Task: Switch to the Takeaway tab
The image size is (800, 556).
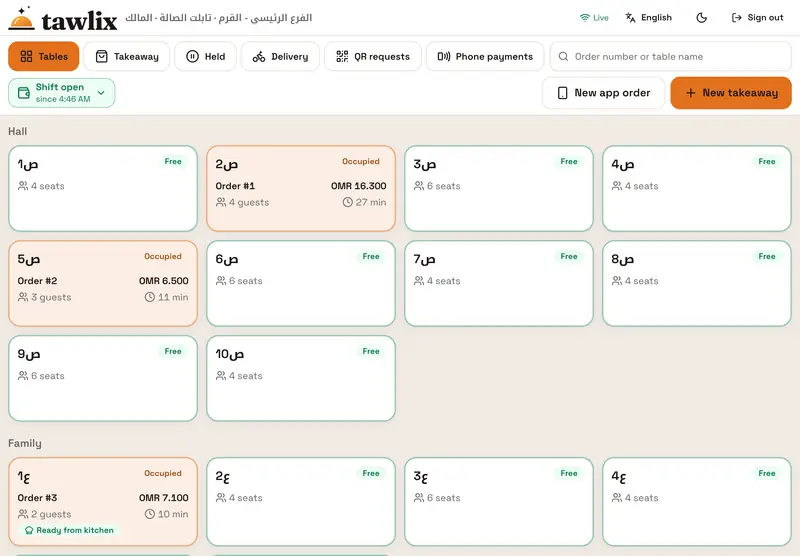Action: click(127, 56)
